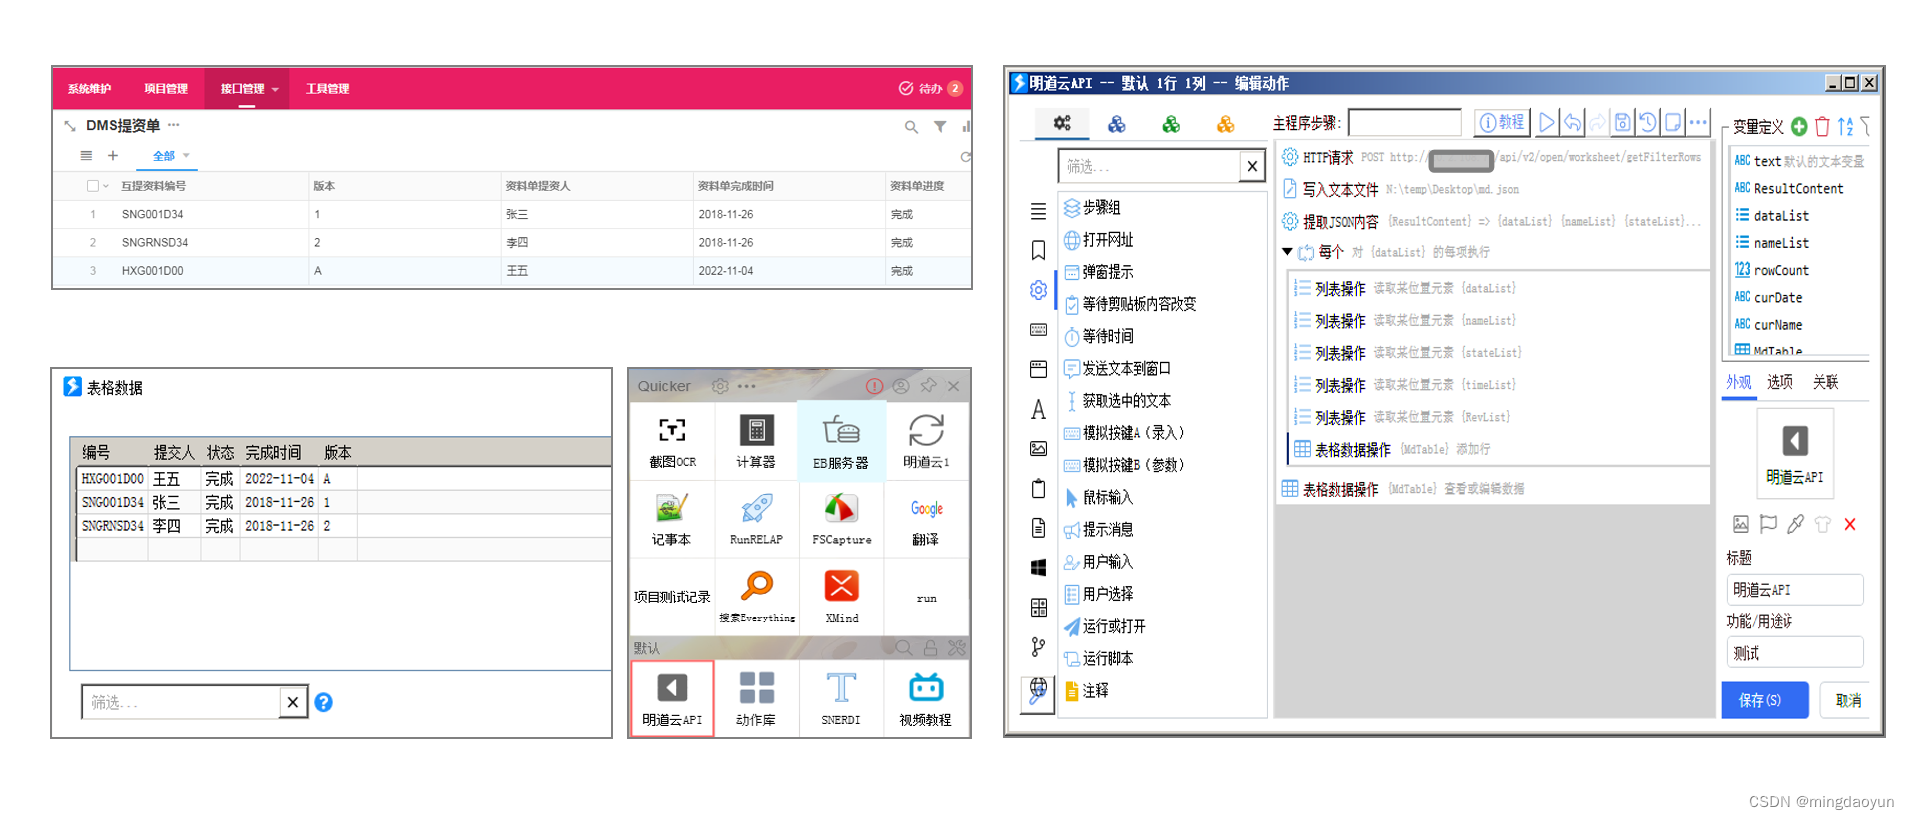Switch to the 选项 tab
The height and width of the screenshot is (820, 1909).
[x=1780, y=382]
